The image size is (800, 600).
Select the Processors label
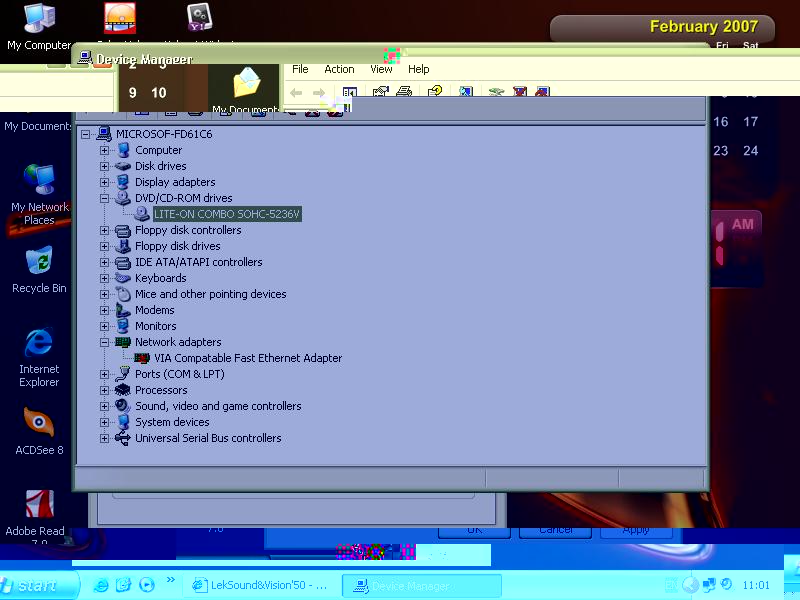click(161, 390)
